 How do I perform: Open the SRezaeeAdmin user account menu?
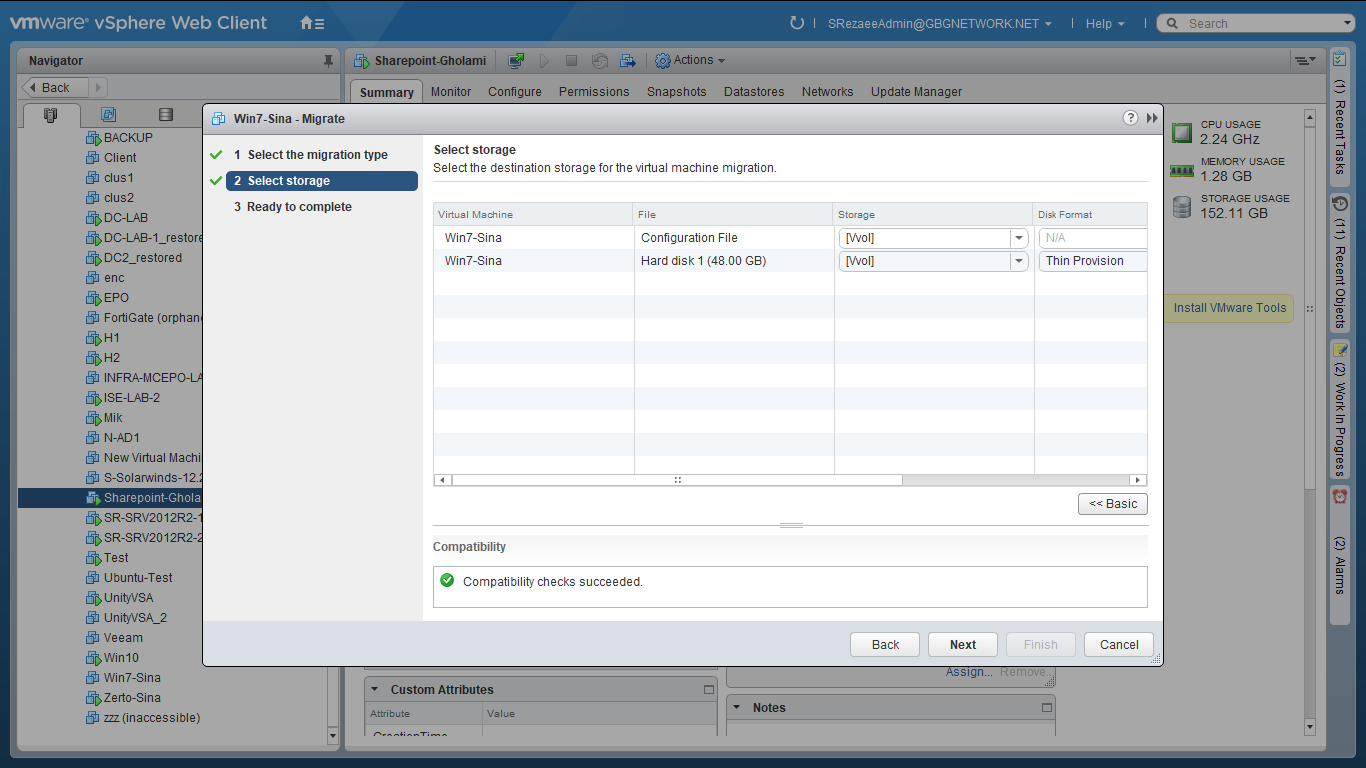click(939, 24)
